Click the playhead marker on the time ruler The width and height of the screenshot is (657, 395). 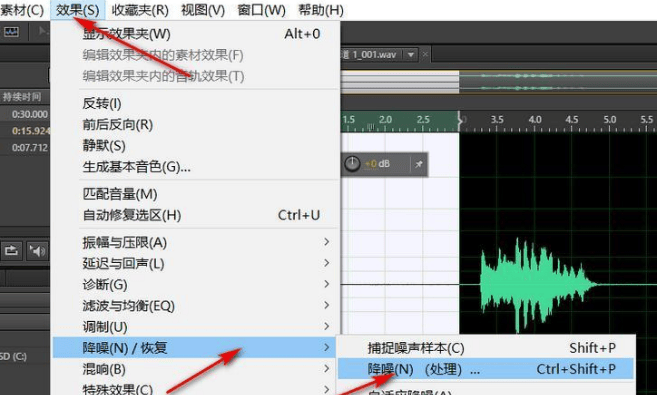tap(460, 120)
